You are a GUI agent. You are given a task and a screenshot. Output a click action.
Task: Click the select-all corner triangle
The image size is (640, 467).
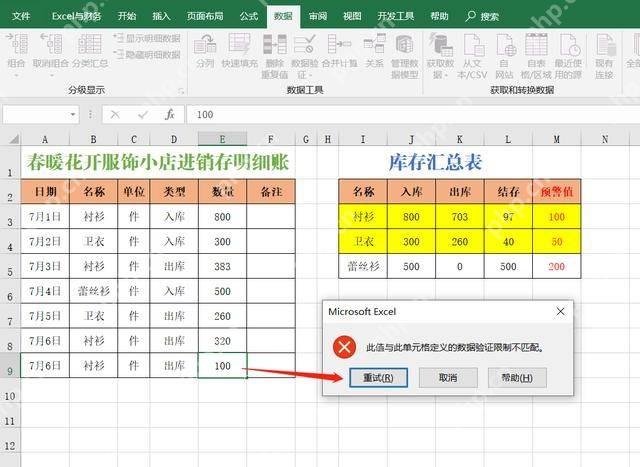point(13,139)
